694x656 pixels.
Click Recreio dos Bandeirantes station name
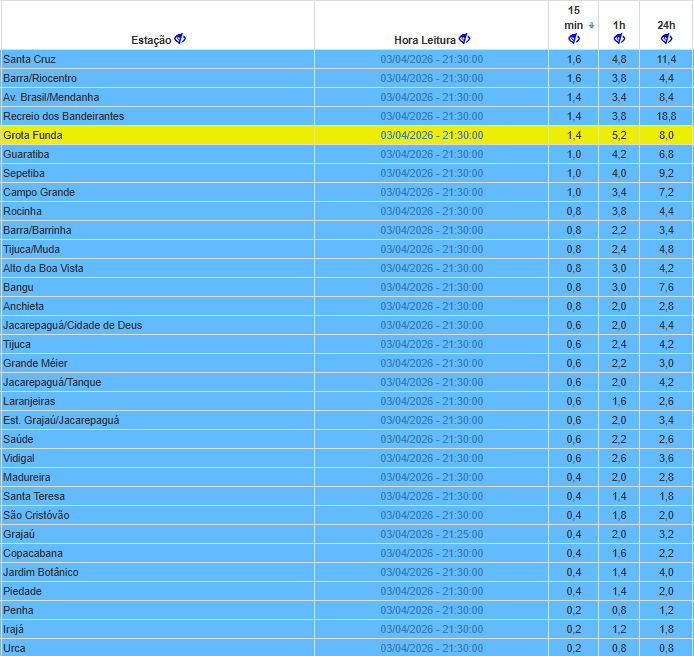click(x=63, y=116)
